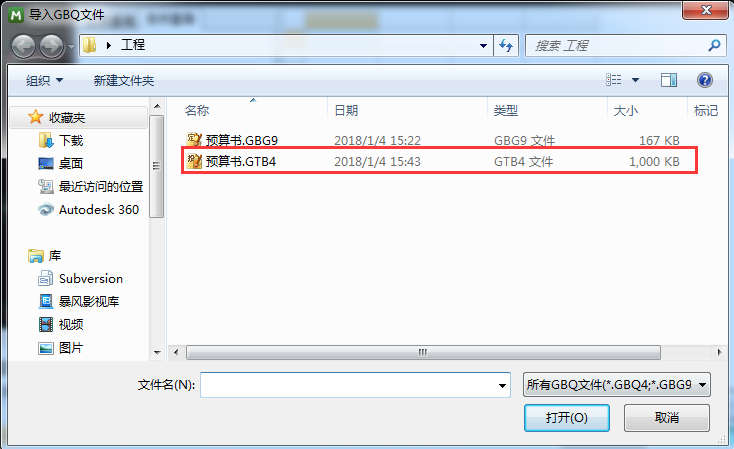The image size is (734, 449).
Task: Open the Autodesk 360 location
Action: click(88, 209)
